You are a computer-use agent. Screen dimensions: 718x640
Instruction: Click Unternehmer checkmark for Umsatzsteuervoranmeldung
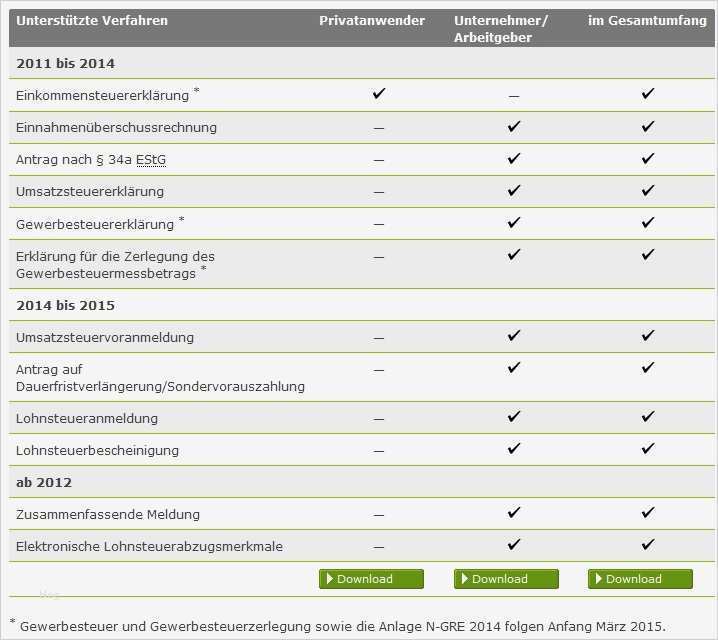click(x=514, y=336)
